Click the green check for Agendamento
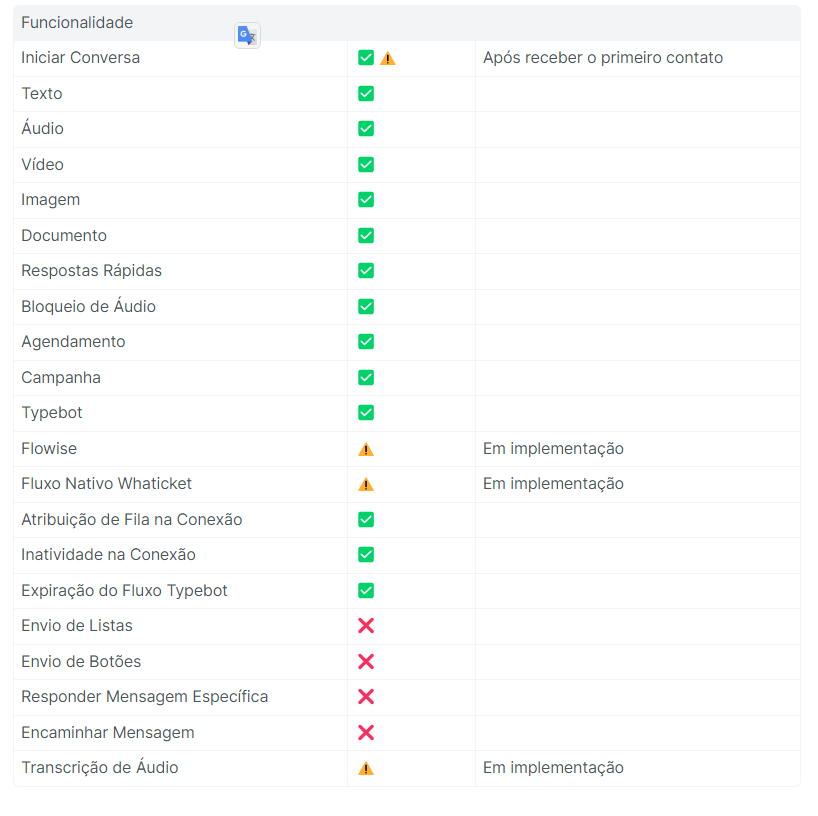Image resolution: width=818 pixels, height=816 pixels. click(x=366, y=342)
